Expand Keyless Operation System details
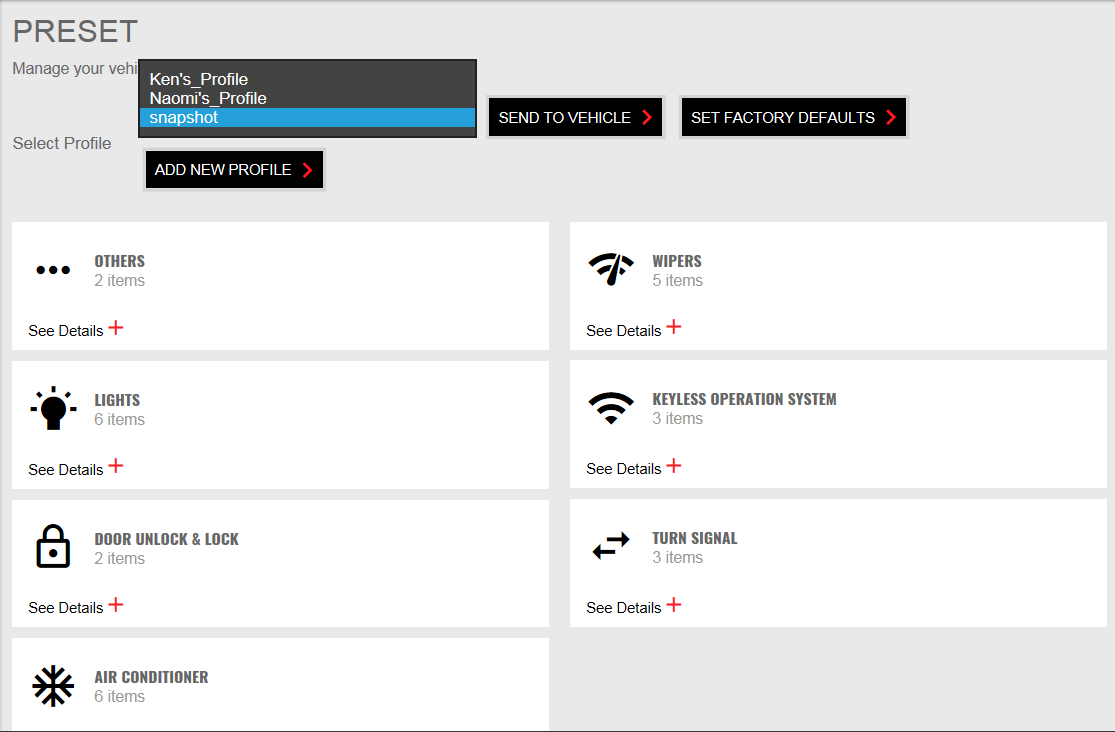Viewport: 1115px width, 732px height. tap(674, 466)
